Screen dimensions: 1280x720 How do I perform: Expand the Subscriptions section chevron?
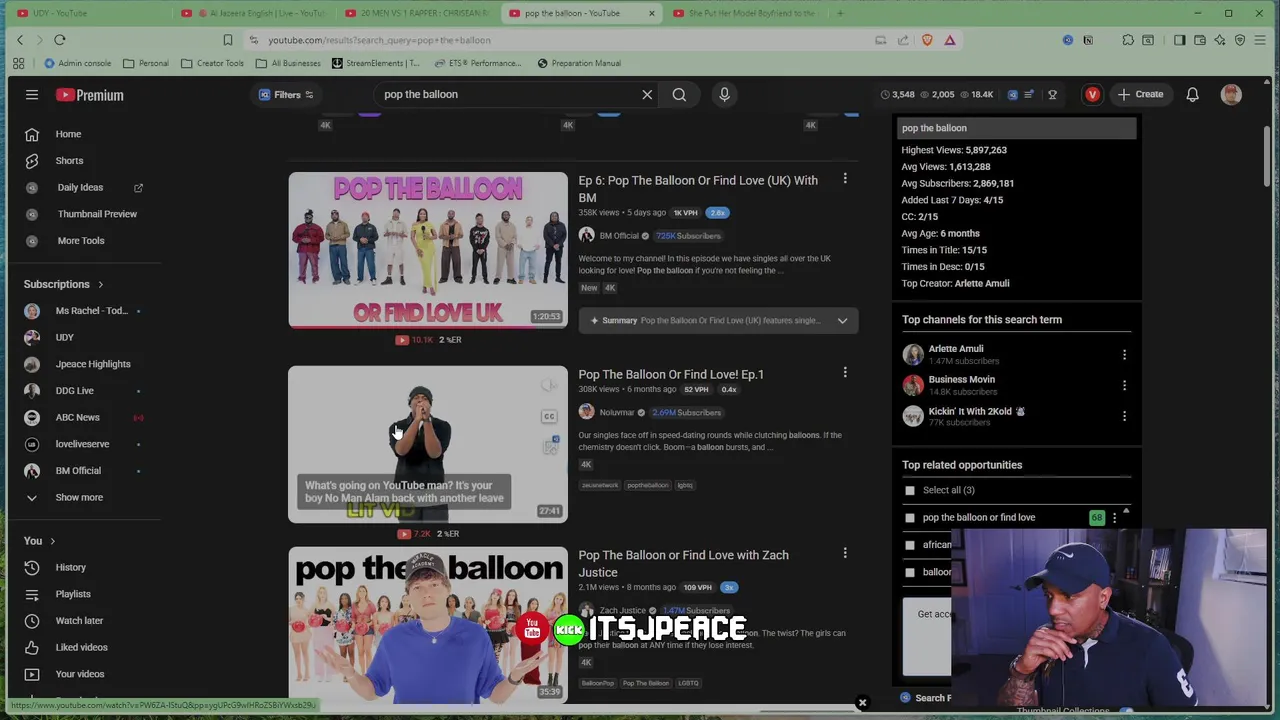pyautogui.click(x=100, y=285)
